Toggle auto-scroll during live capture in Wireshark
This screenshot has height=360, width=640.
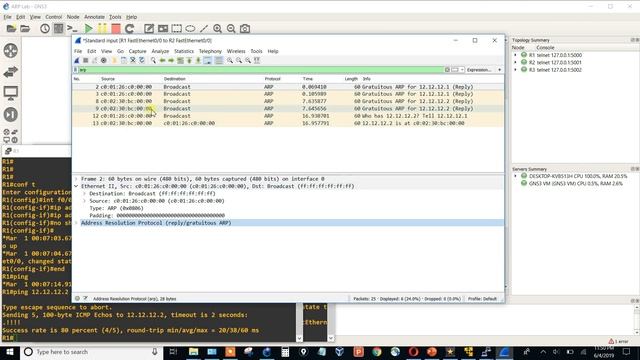[x=207, y=60]
